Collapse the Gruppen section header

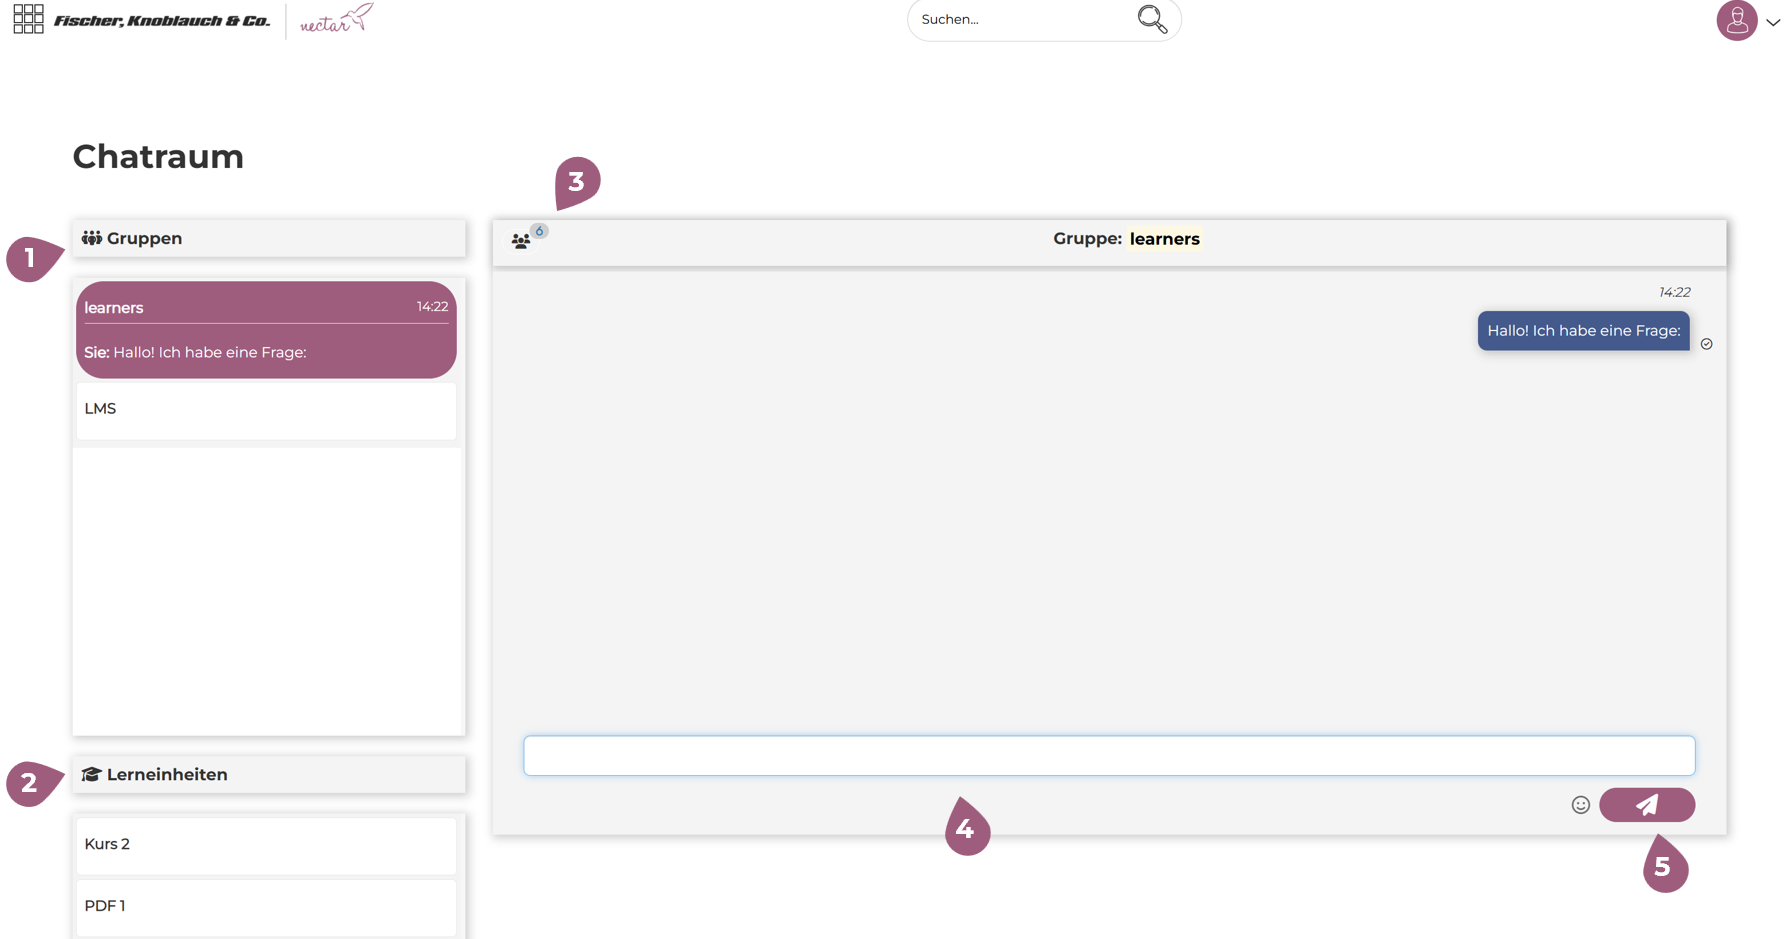pos(268,238)
